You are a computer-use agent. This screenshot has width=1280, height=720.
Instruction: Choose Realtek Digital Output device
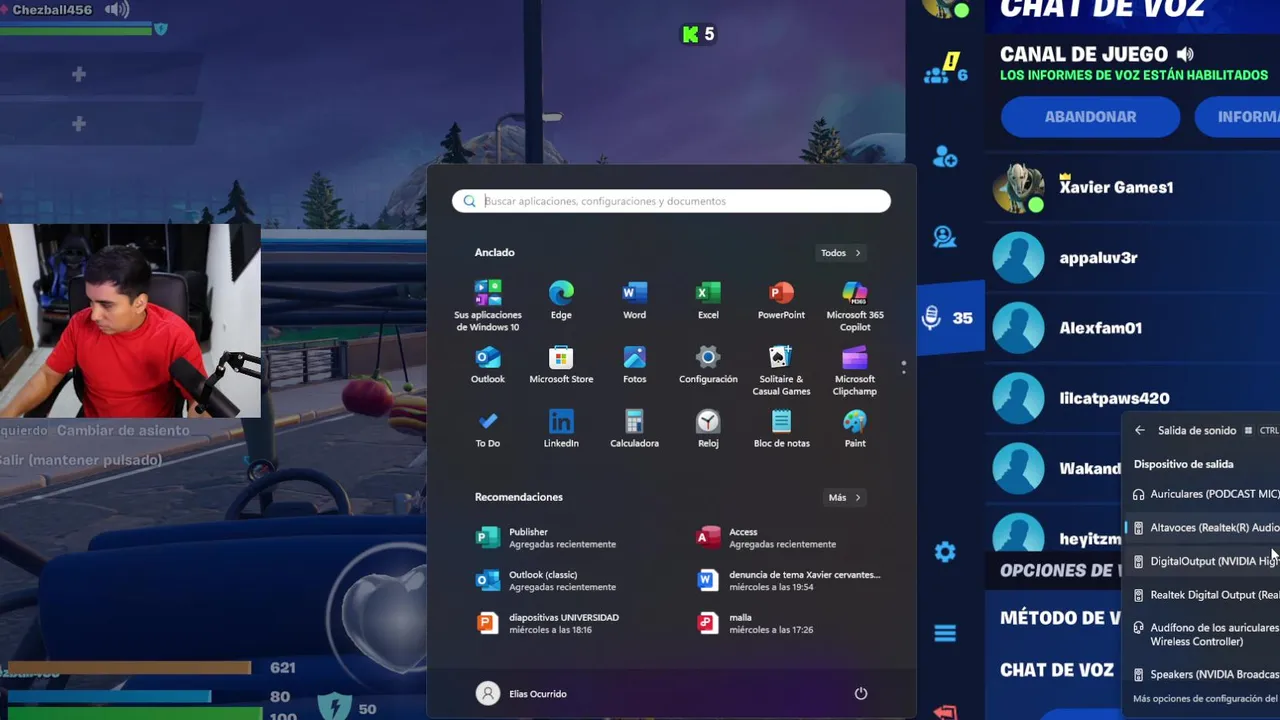click(x=1204, y=595)
